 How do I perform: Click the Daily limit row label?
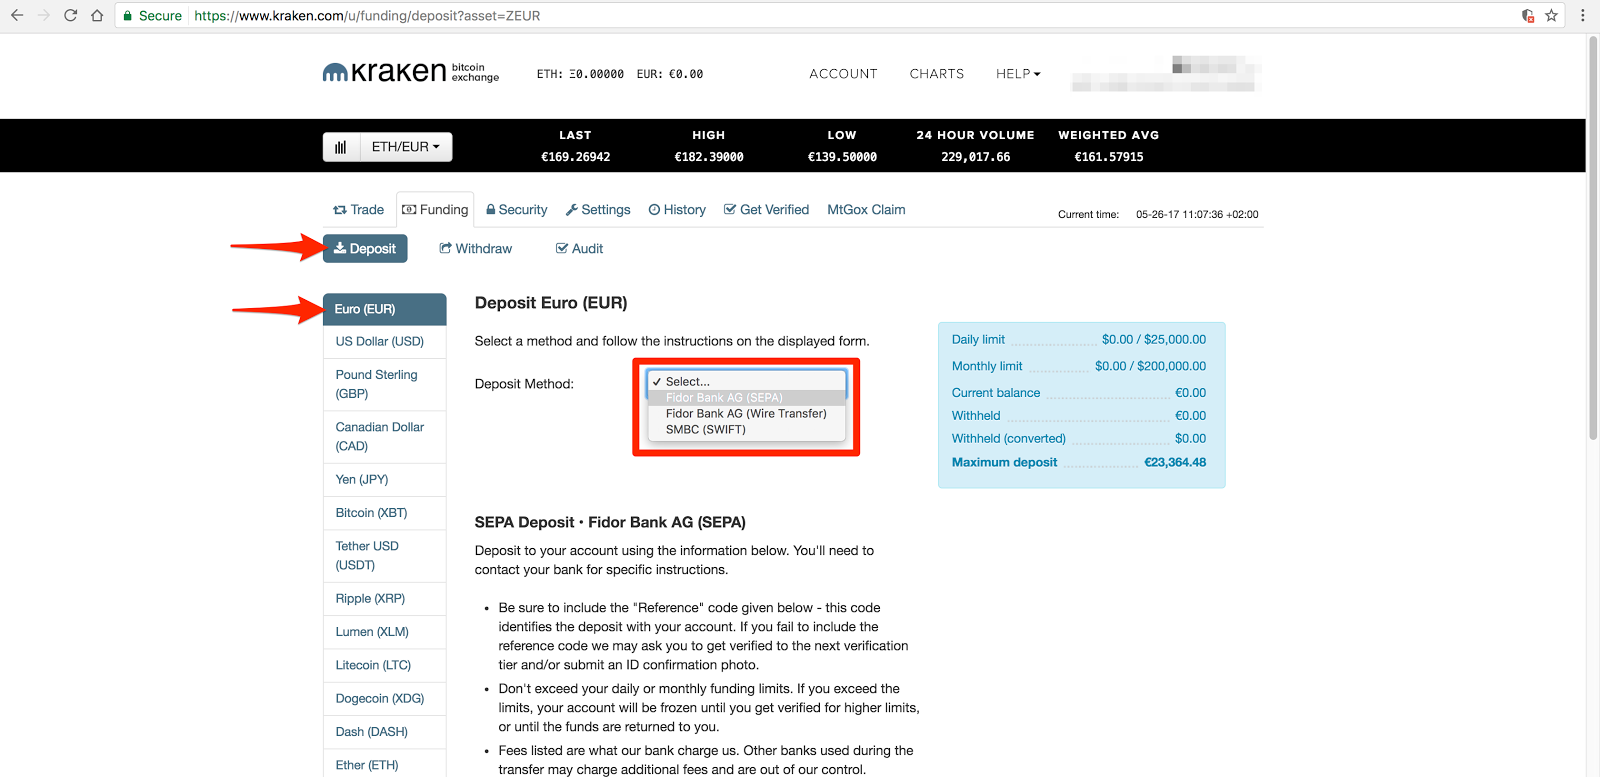coord(978,340)
